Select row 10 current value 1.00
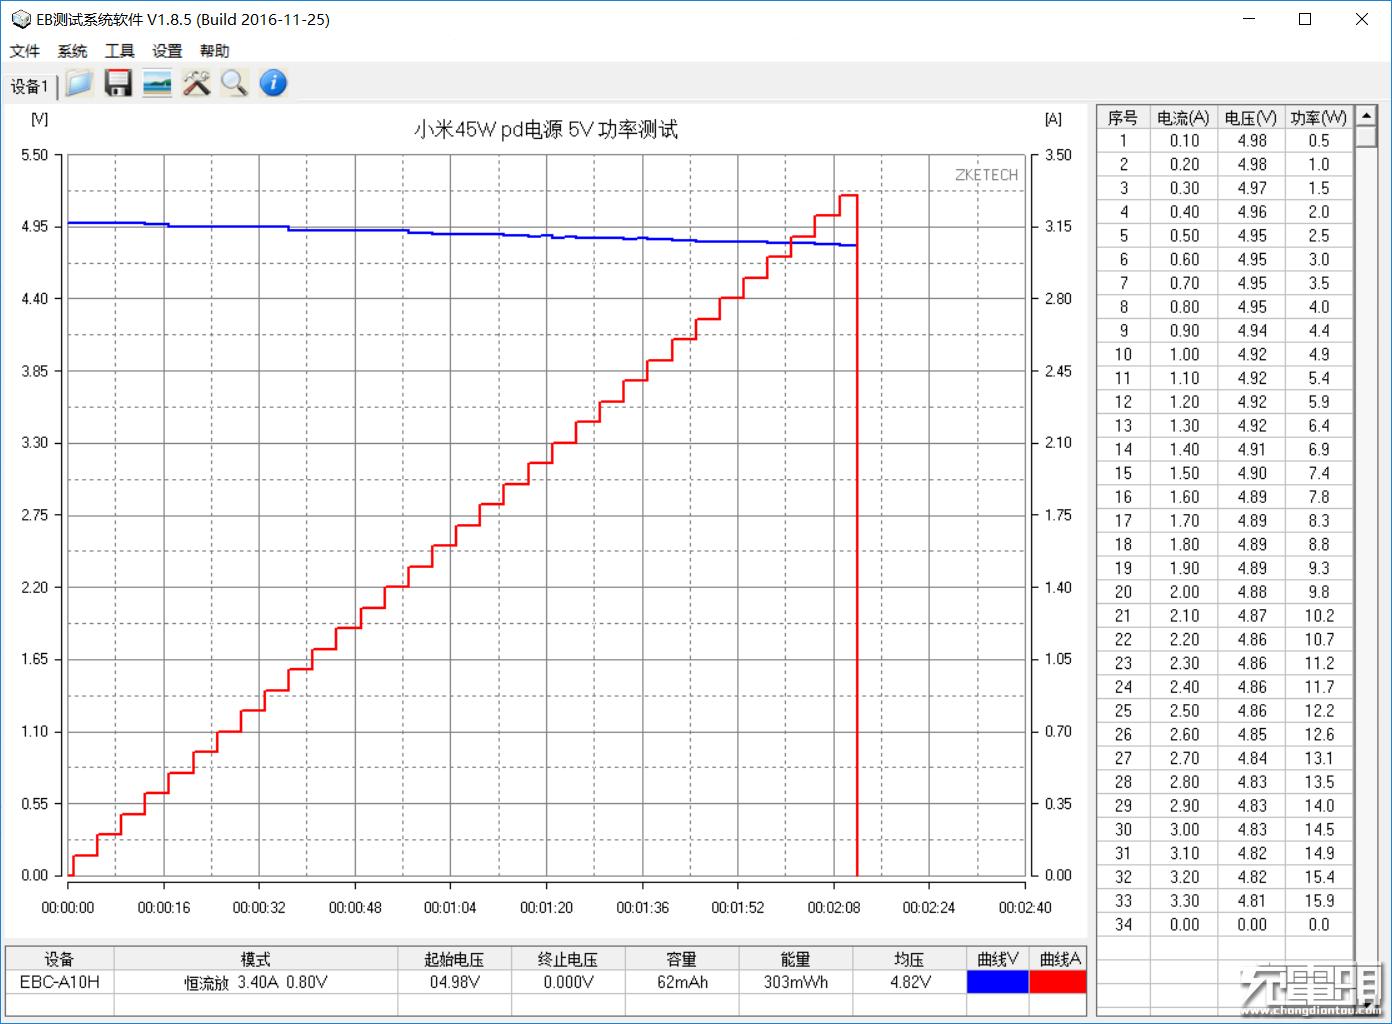This screenshot has height=1024, width=1392. [x=1184, y=355]
